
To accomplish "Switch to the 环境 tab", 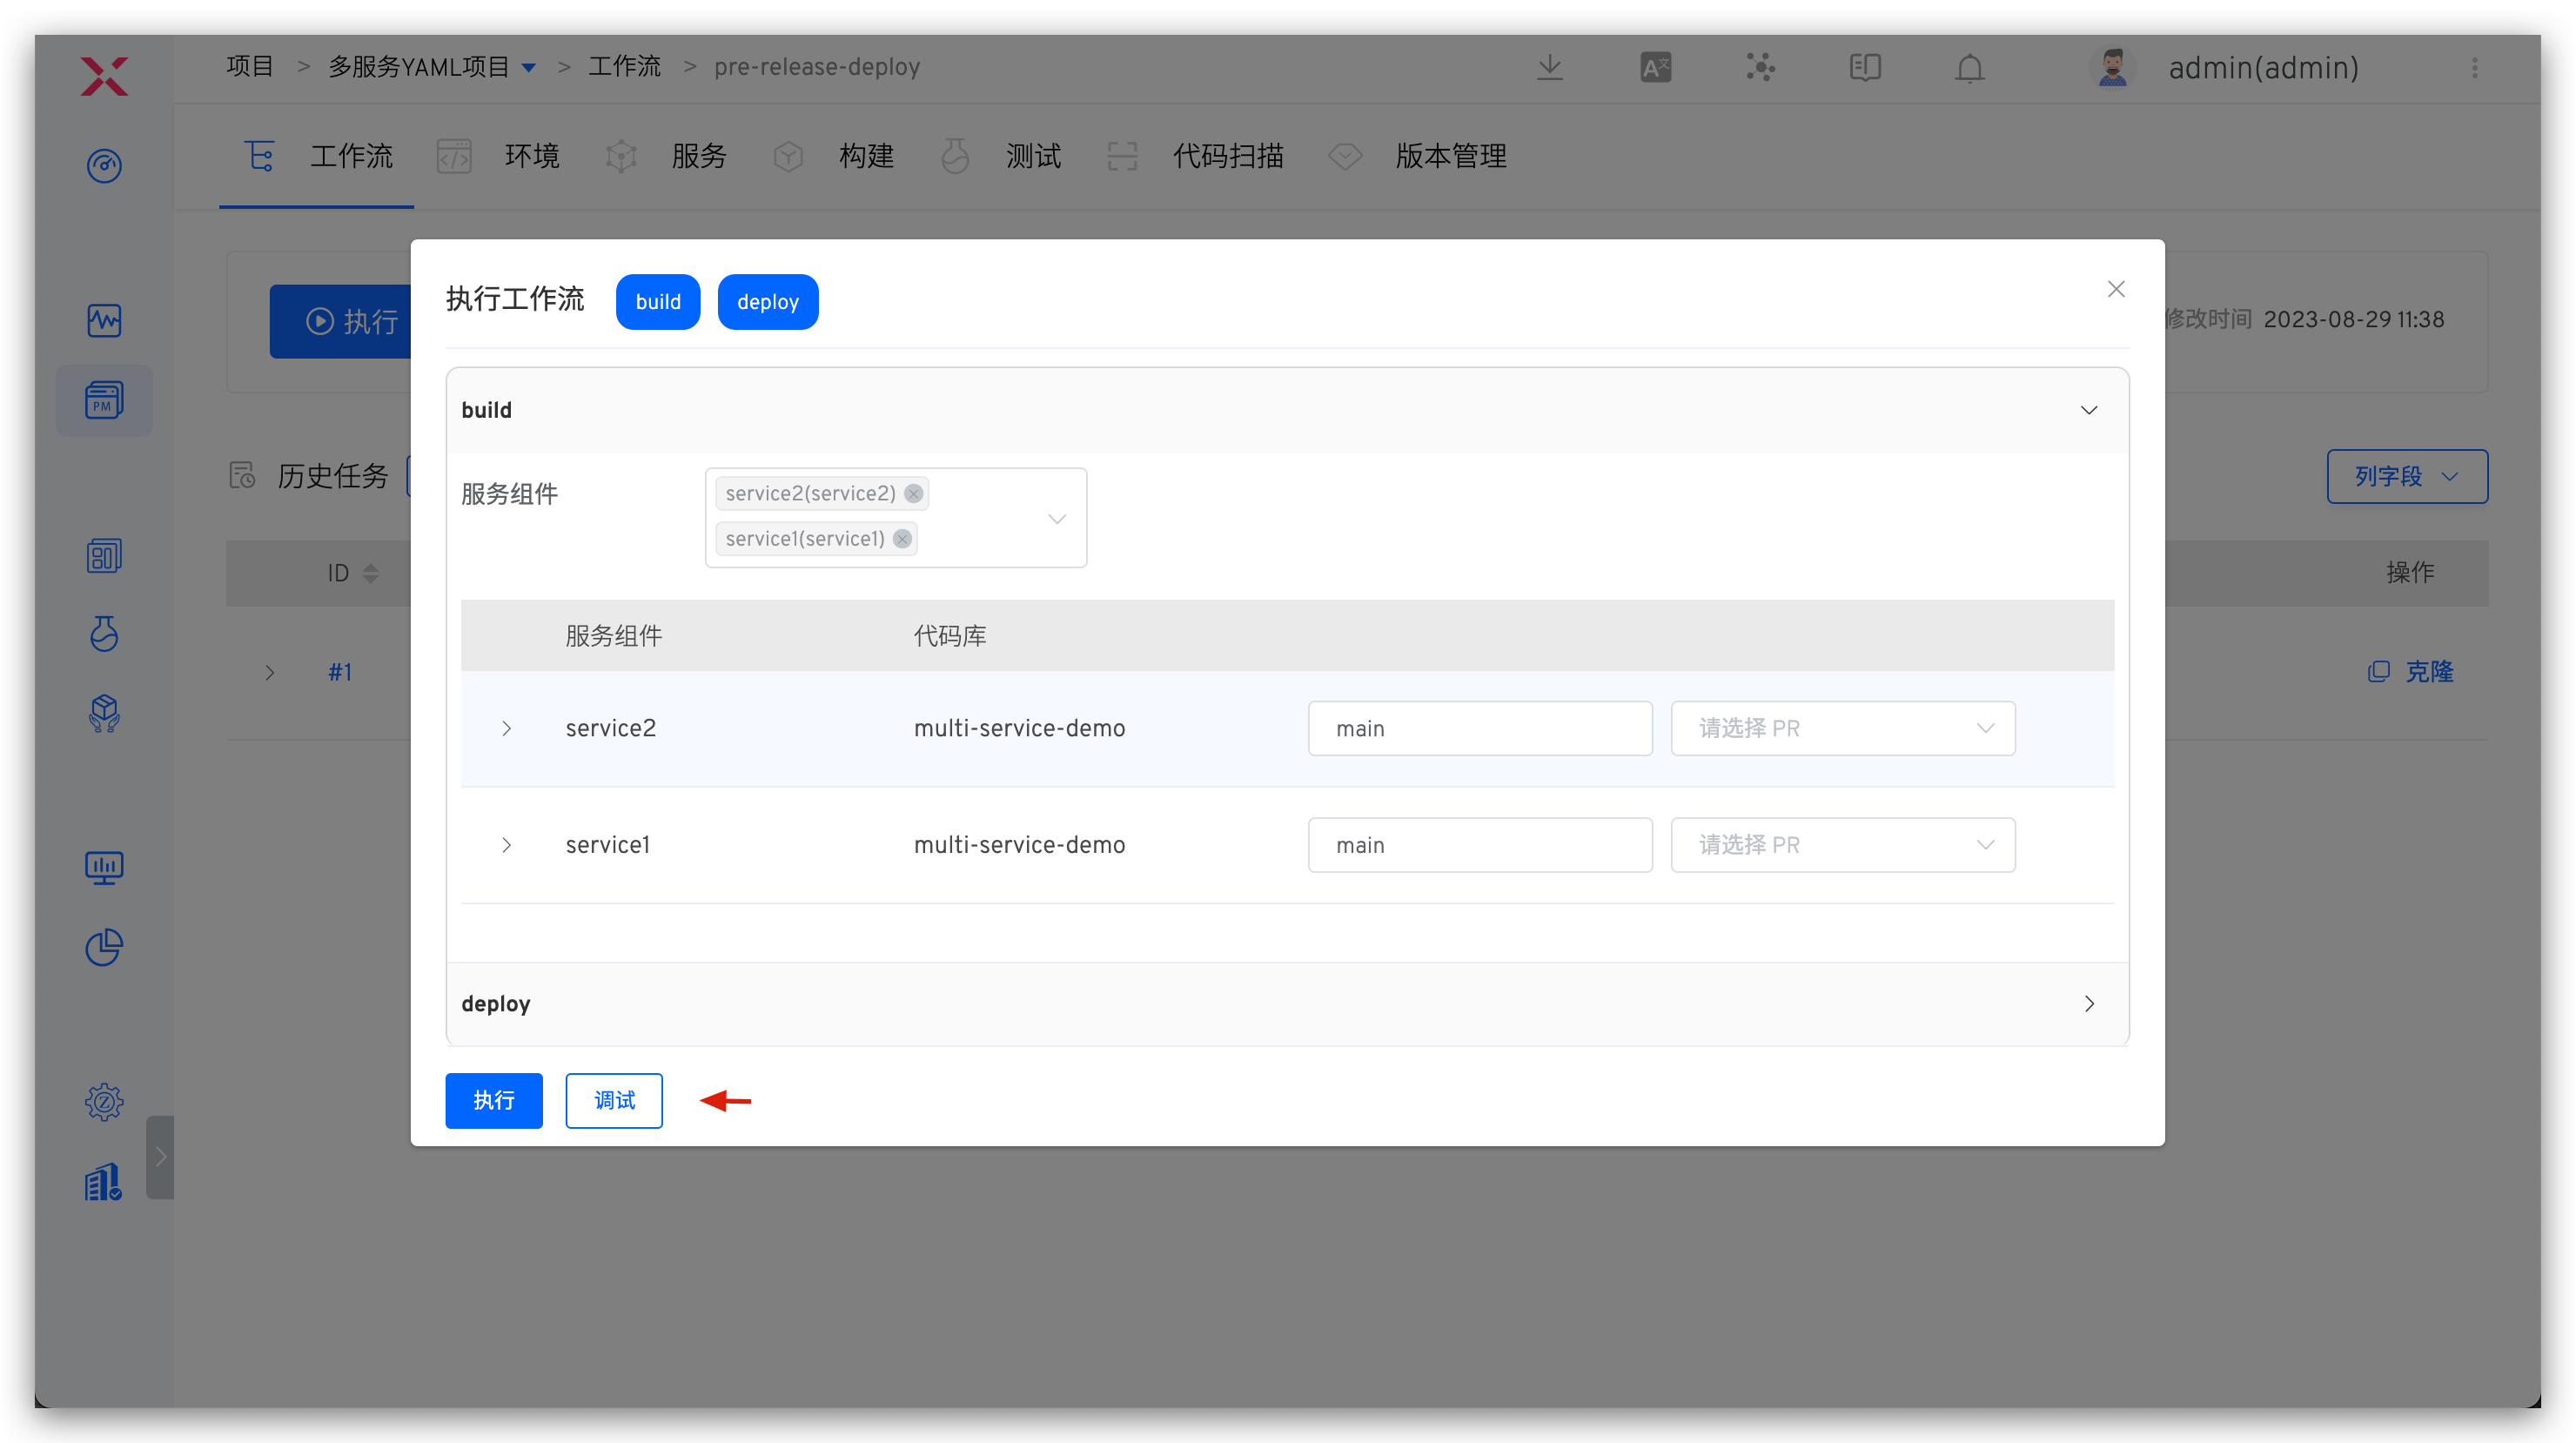I will click(x=531, y=156).
